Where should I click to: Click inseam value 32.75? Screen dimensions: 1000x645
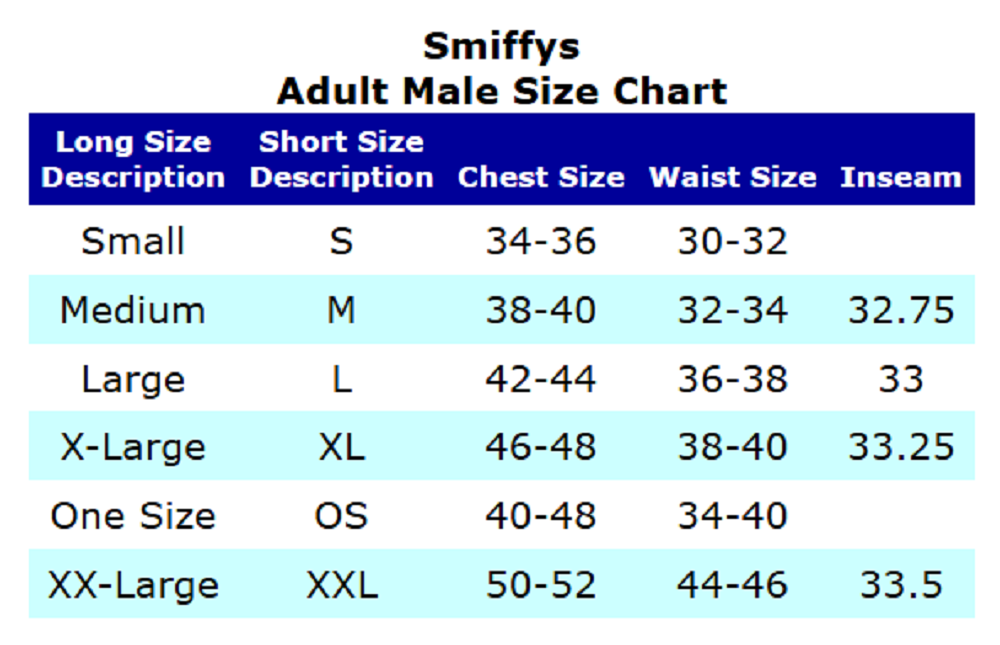901,310
